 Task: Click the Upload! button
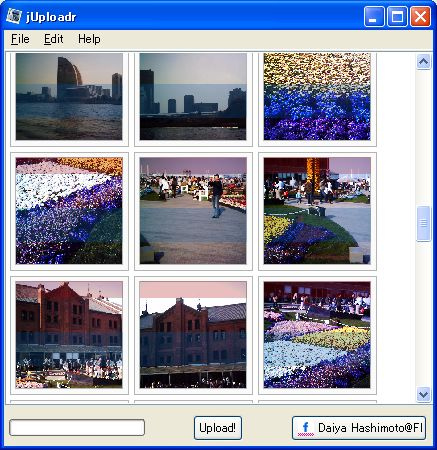[x=218, y=428]
